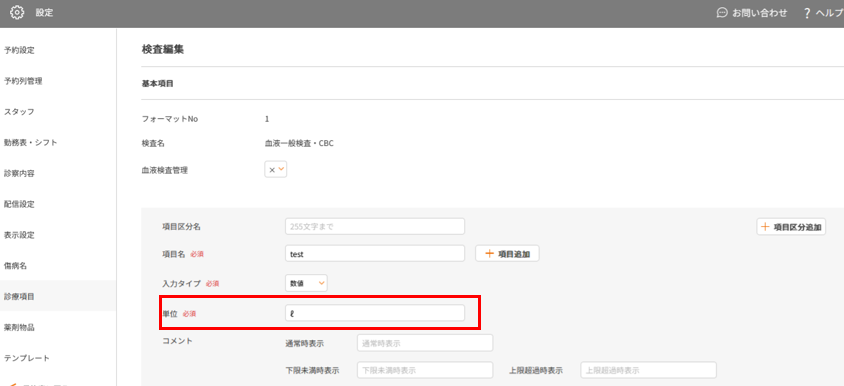Select 表示設定 in the sidebar
The height and width of the screenshot is (386, 844).
[x=19, y=235]
